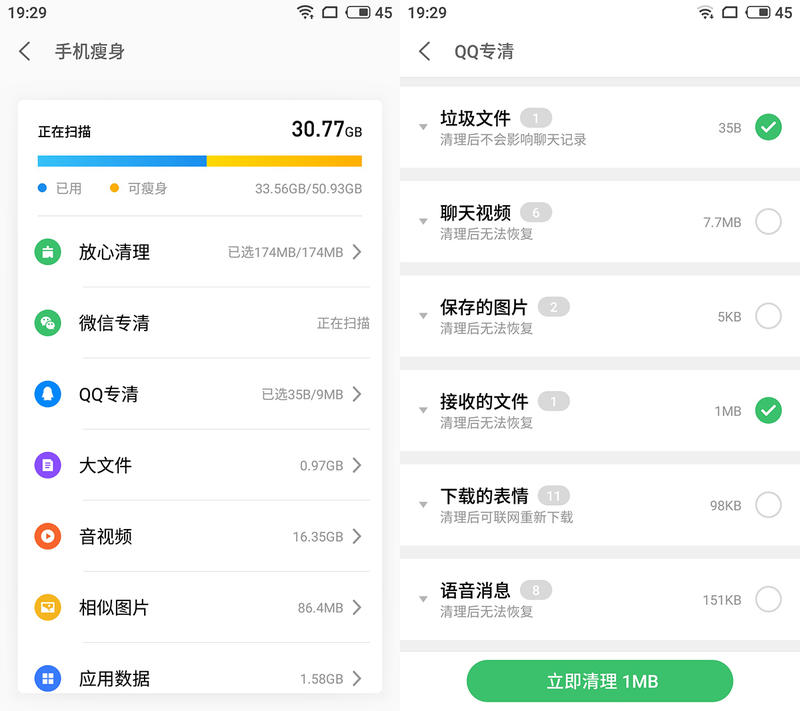Viewport: 800px width, 711px height.
Task: Tap the blue 应用数据 grid icon
Action: click(x=48, y=678)
